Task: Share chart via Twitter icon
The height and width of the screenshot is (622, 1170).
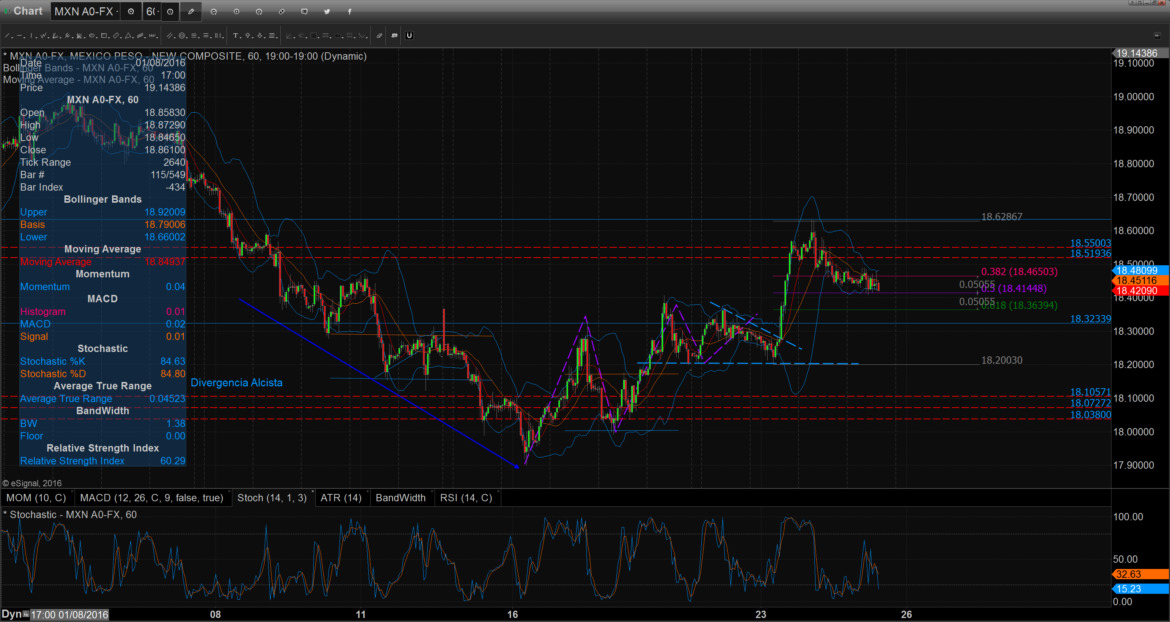Action: pos(327,12)
